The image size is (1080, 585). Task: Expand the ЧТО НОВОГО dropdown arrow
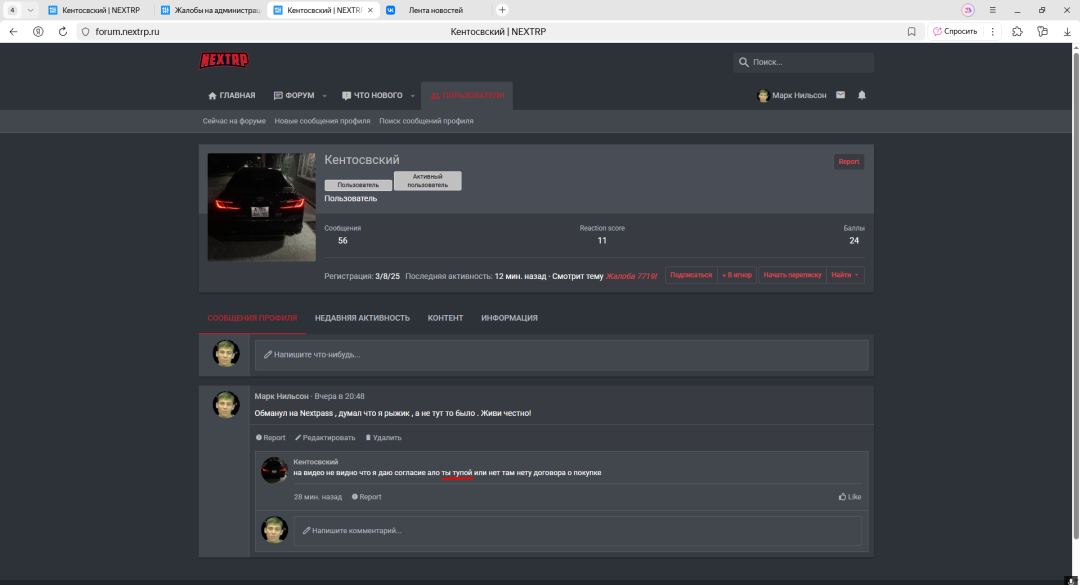pyautogui.click(x=412, y=96)
